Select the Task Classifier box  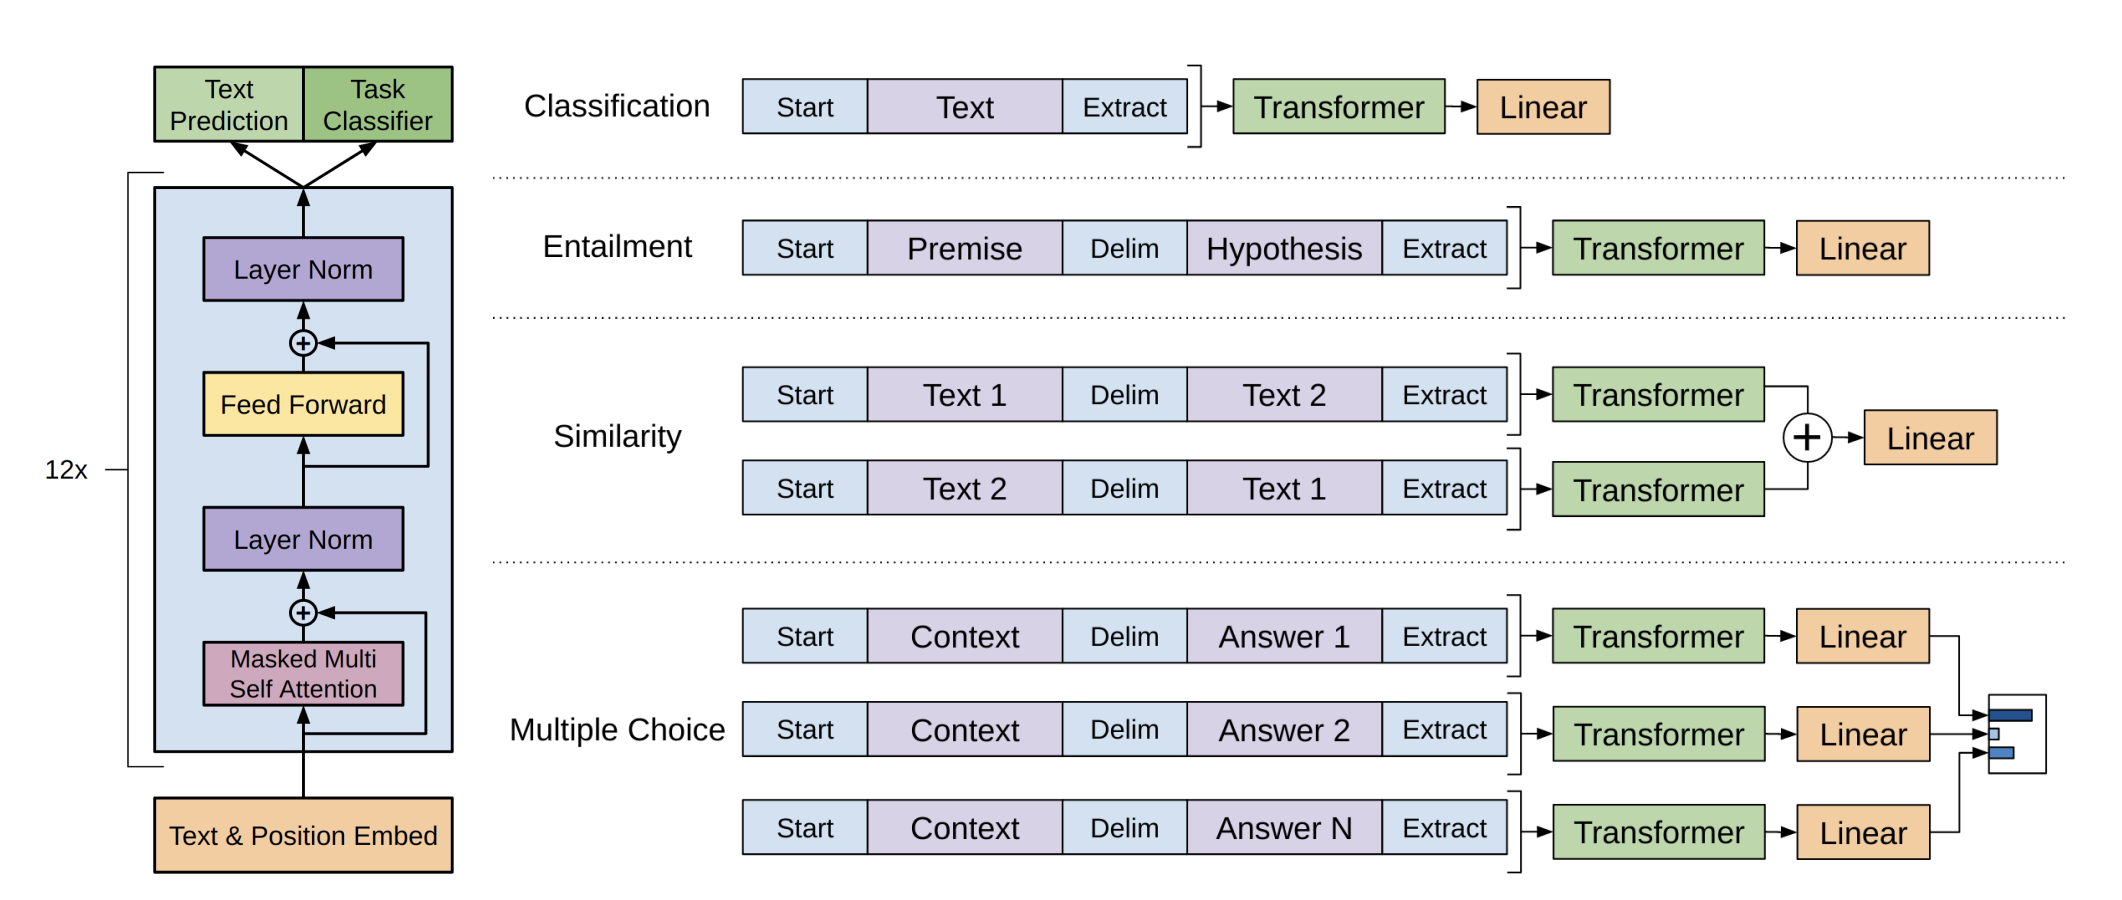pos(378,105)
